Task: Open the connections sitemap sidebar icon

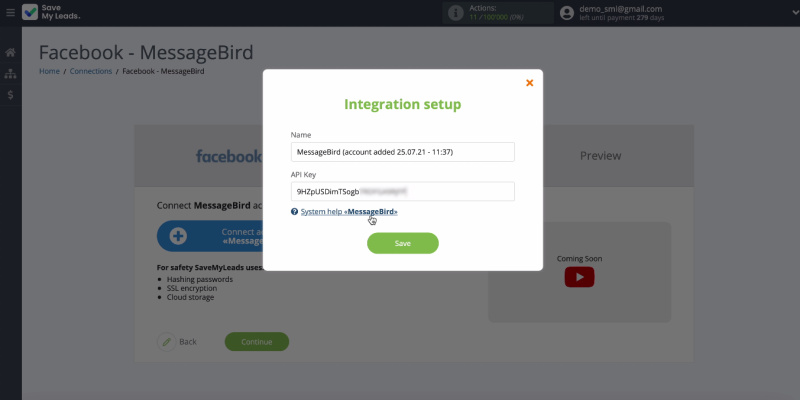Action: pos(10,73)
